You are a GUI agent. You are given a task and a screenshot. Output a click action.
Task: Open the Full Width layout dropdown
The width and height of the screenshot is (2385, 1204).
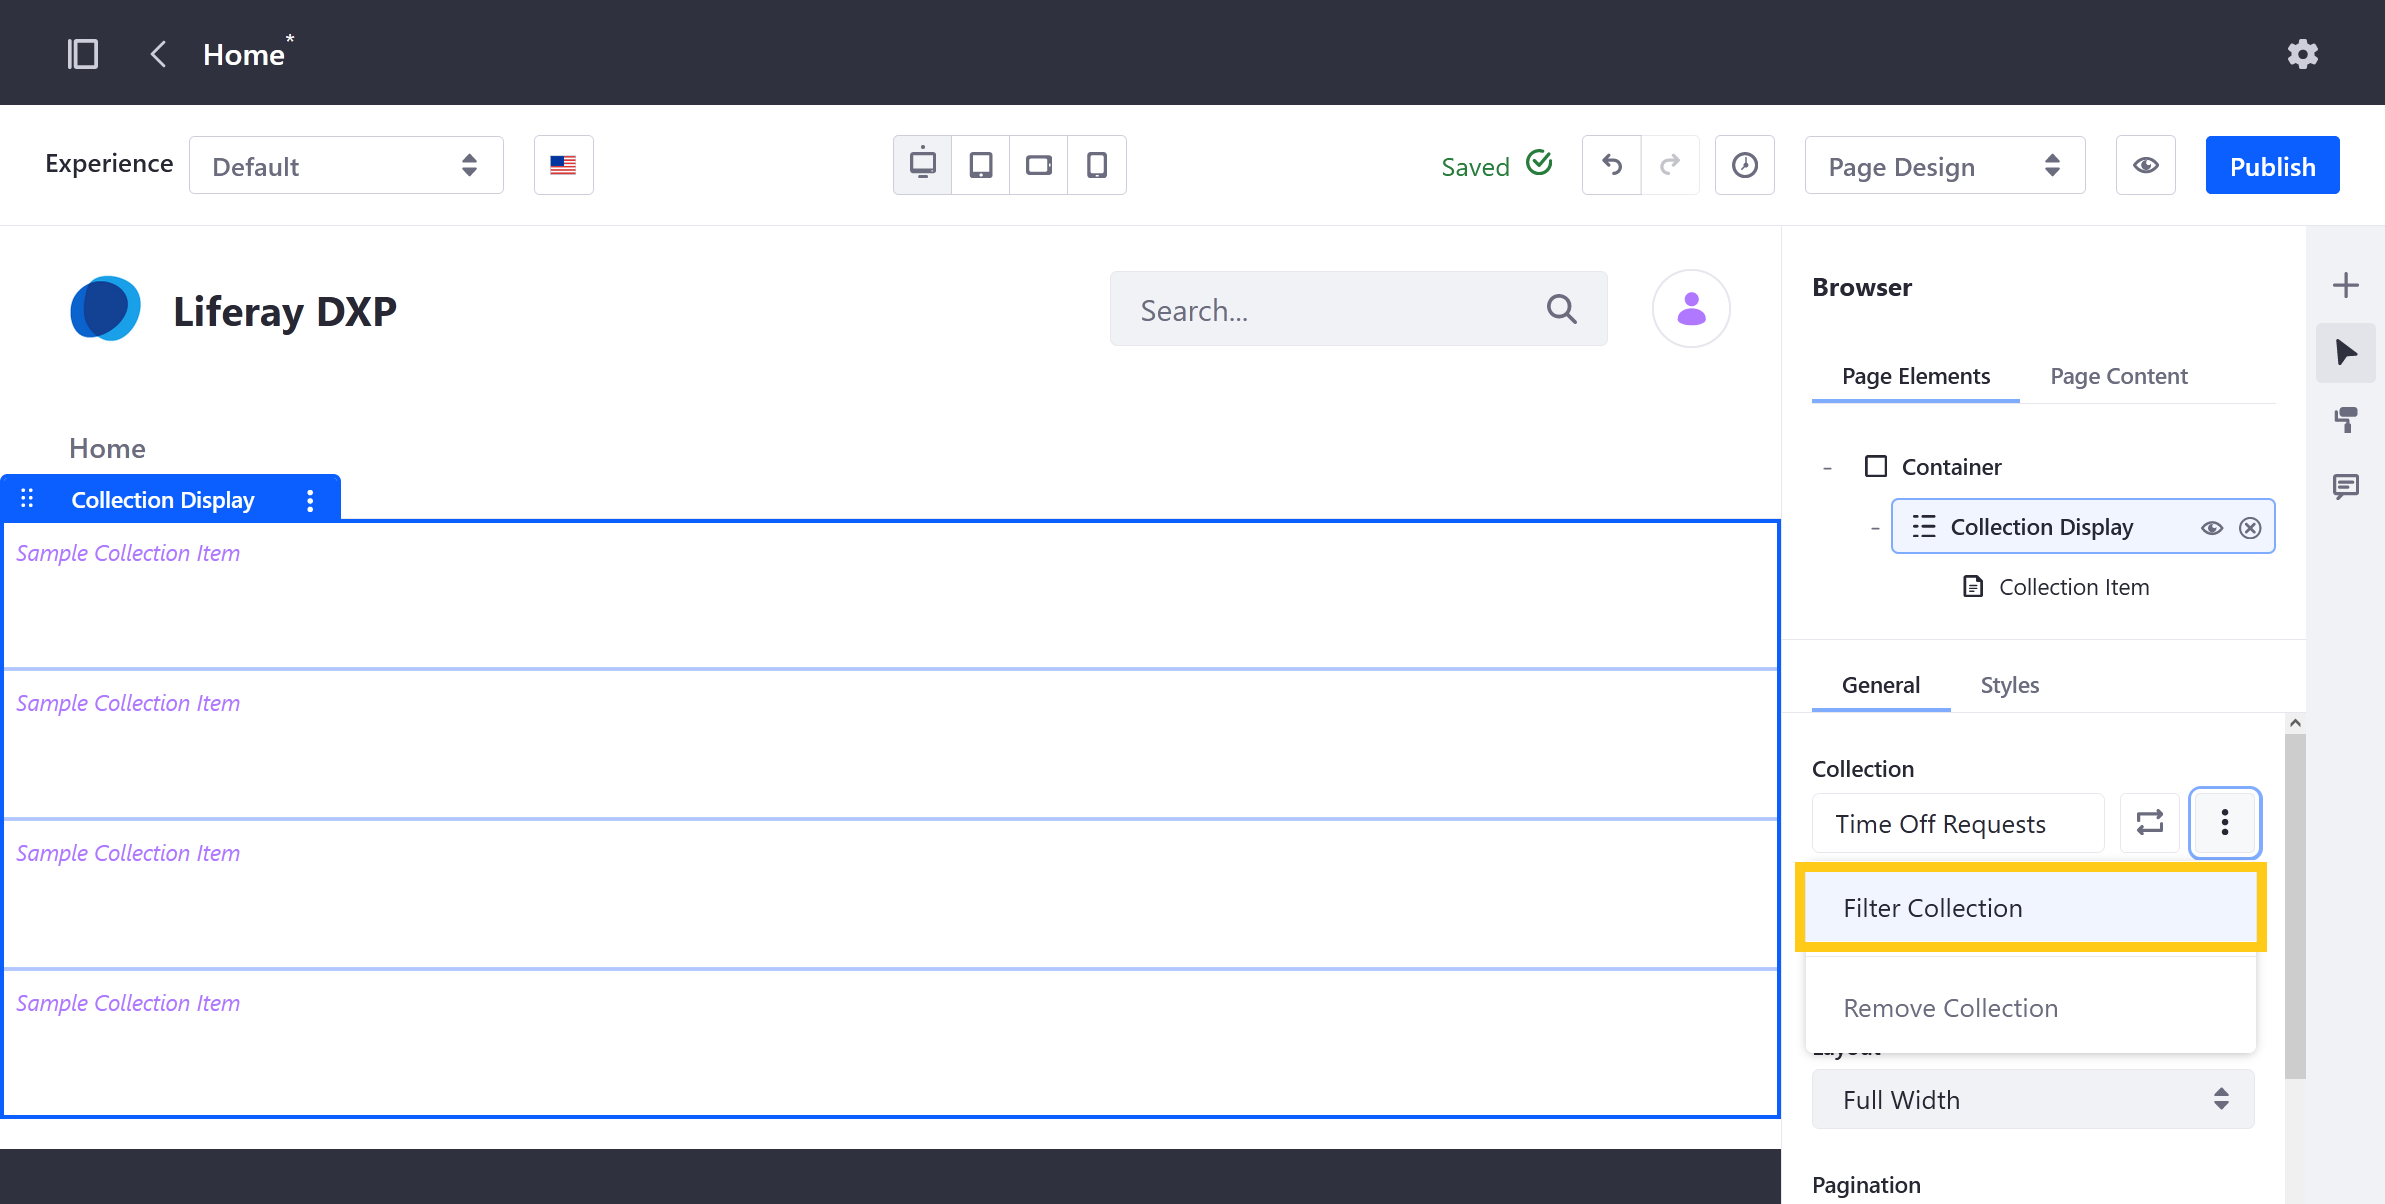pos(2033,1099)
